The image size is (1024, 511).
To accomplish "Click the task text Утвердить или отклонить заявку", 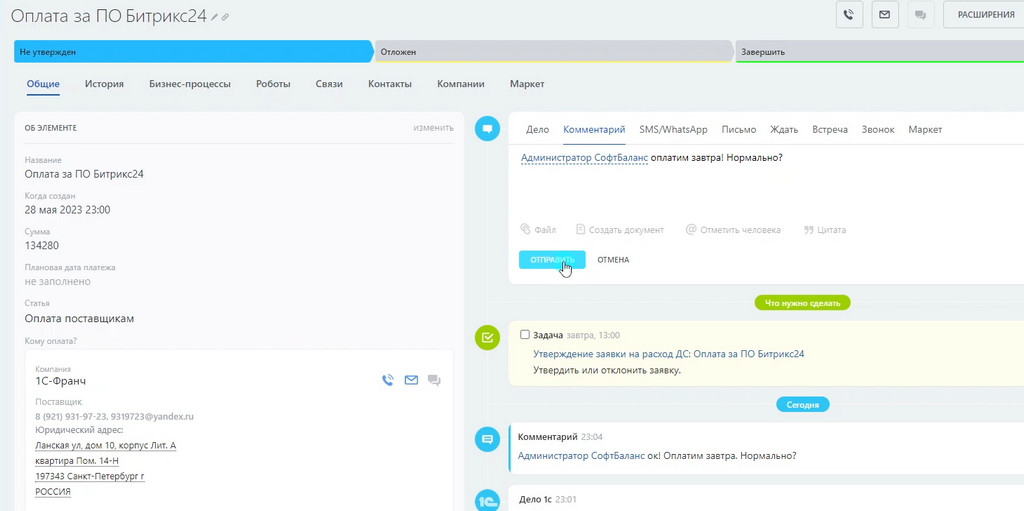I will [607, 370].
